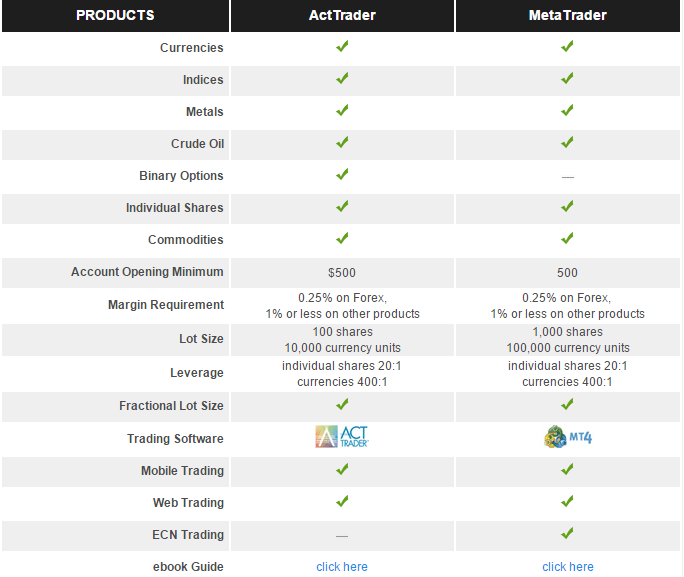Select the Commodities row label
Viewport: 684px width, 577px height.
point(185,239)
